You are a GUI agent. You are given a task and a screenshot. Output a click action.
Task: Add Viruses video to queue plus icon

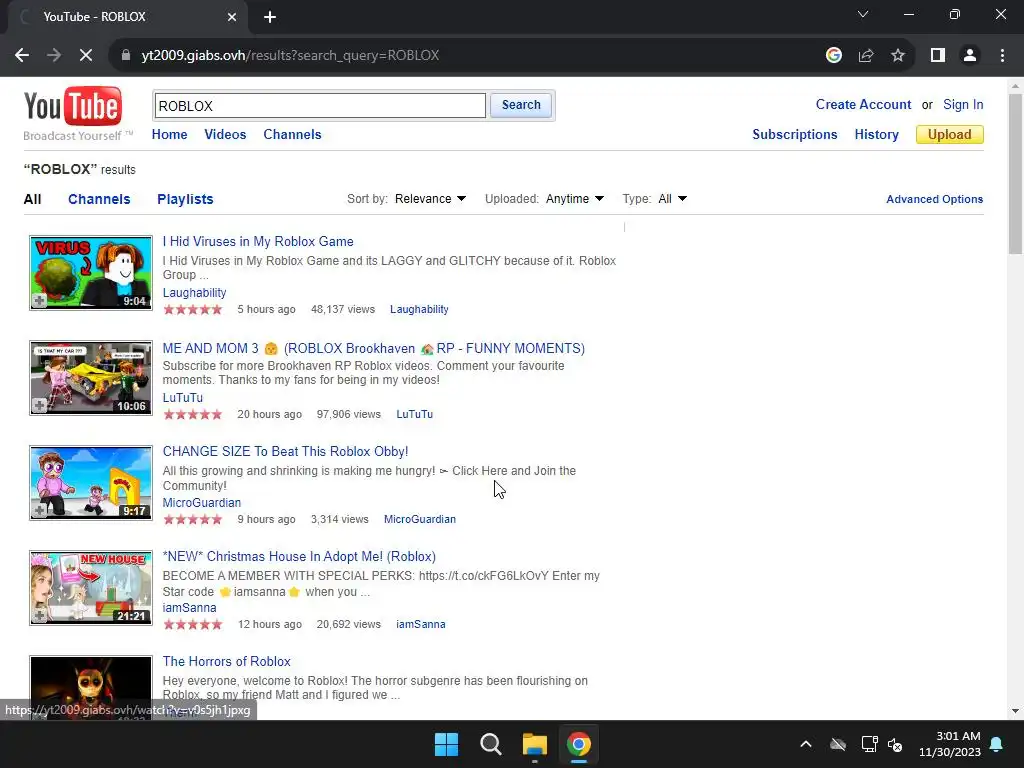pos(39,301)
